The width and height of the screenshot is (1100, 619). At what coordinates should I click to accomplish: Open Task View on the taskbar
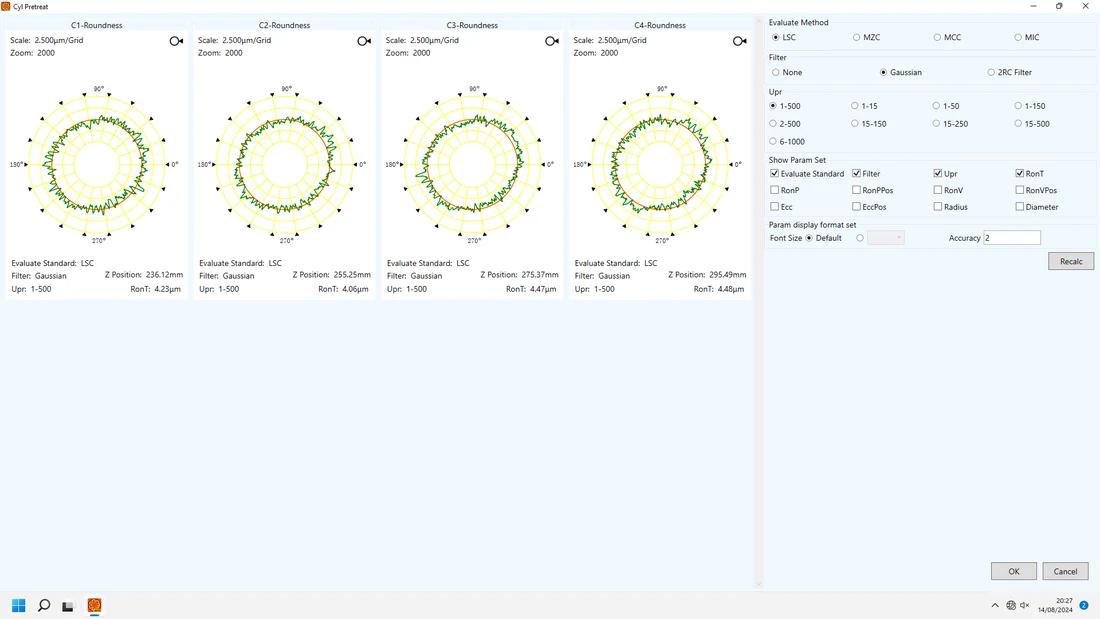(x=68, y=606)
